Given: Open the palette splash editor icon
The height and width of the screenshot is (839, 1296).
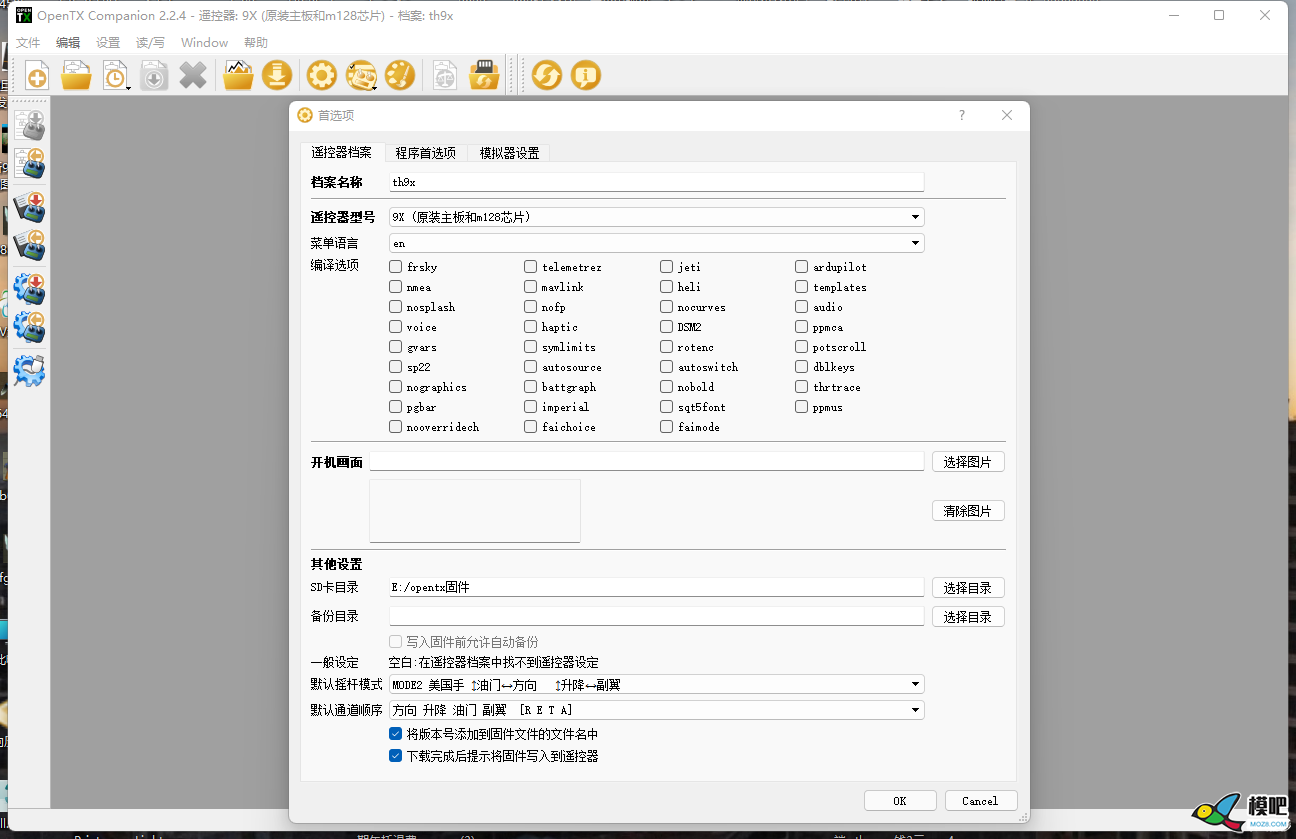Looking at the screenshot, I should [400, 75].
